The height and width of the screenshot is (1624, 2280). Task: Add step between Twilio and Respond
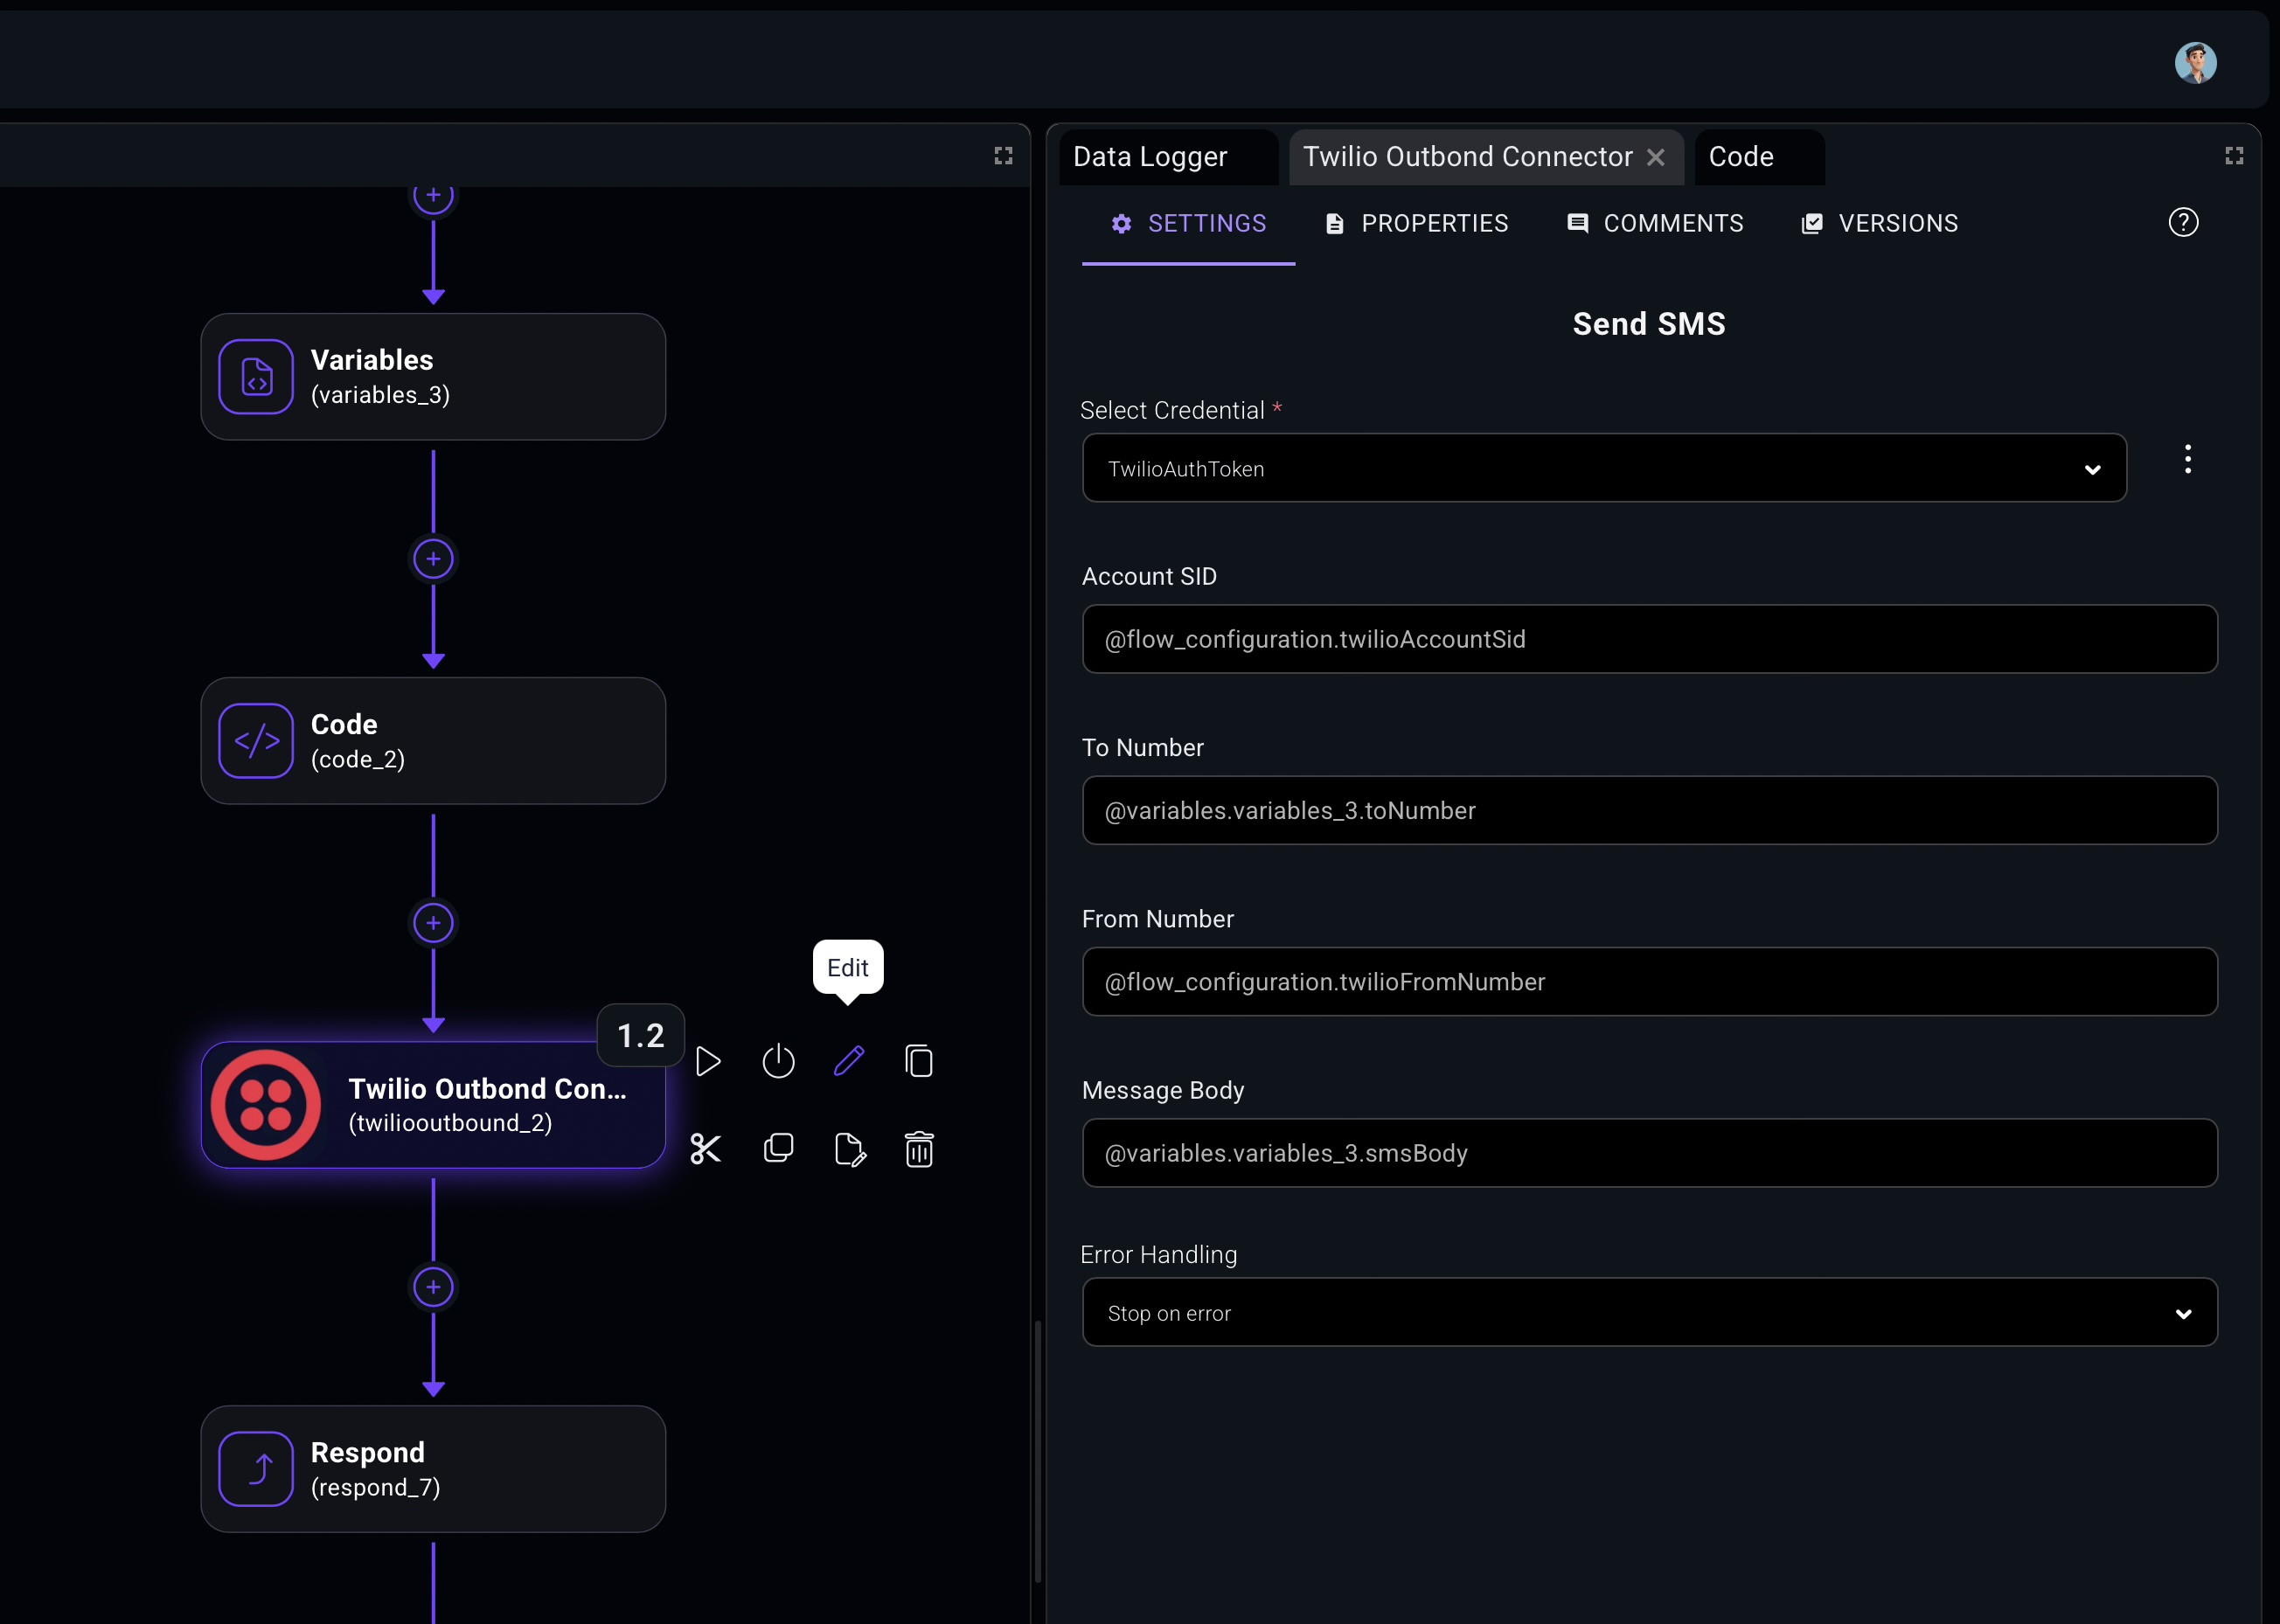433,1287
